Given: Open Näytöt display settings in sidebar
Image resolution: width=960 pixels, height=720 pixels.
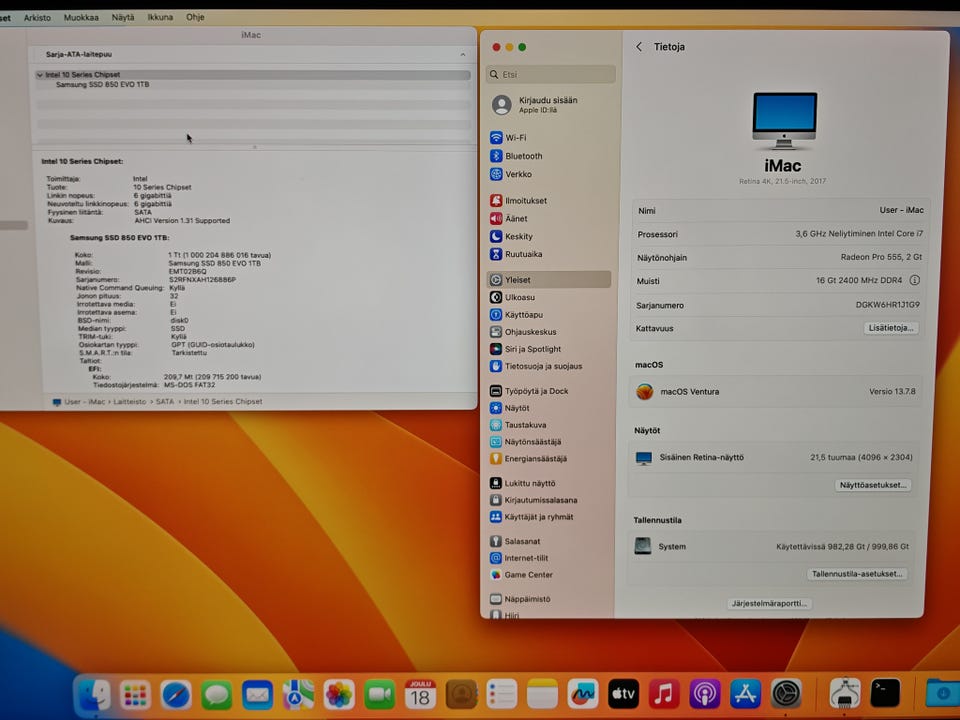Looking at the screenshot, I should [517, 408].
